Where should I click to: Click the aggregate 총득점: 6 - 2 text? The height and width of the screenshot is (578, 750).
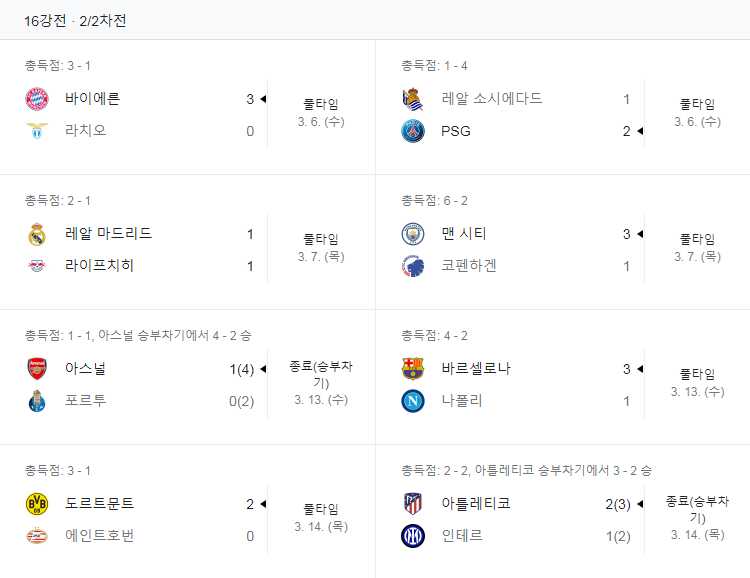(x=435, y=201)
